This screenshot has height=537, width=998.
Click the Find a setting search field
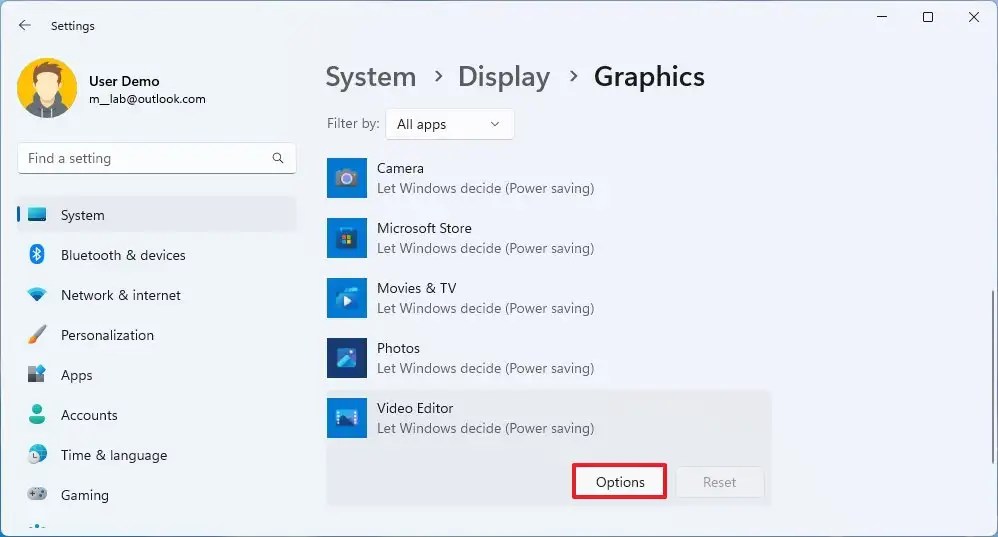(x=157, y=158)
